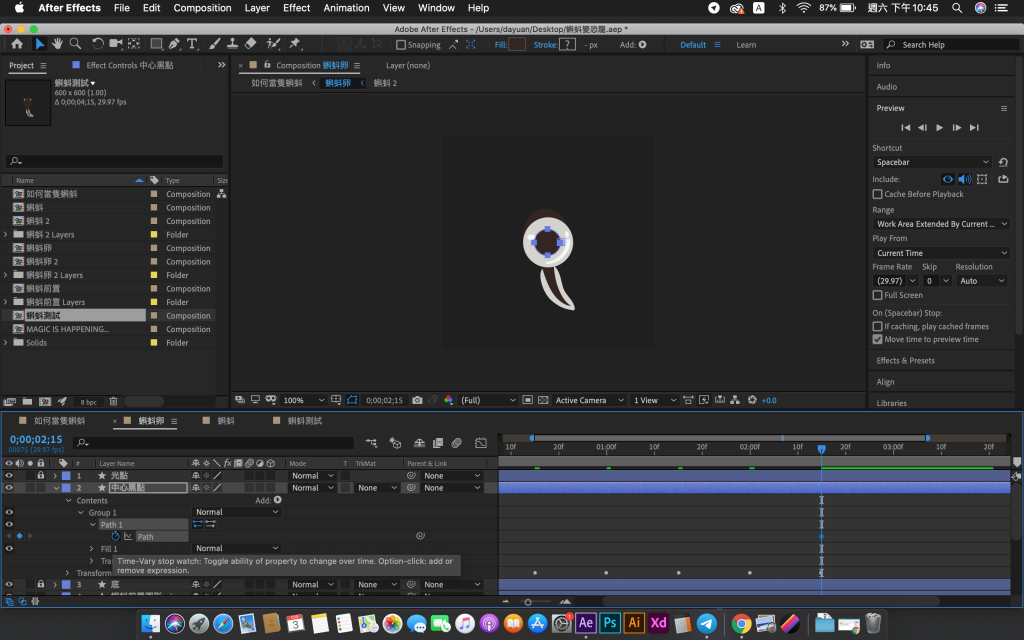Image resolution: width=1024 pixels, height=640 pixels.
Task: Open Adobe Photoshop from the Dock
Action: pos(609,622)
